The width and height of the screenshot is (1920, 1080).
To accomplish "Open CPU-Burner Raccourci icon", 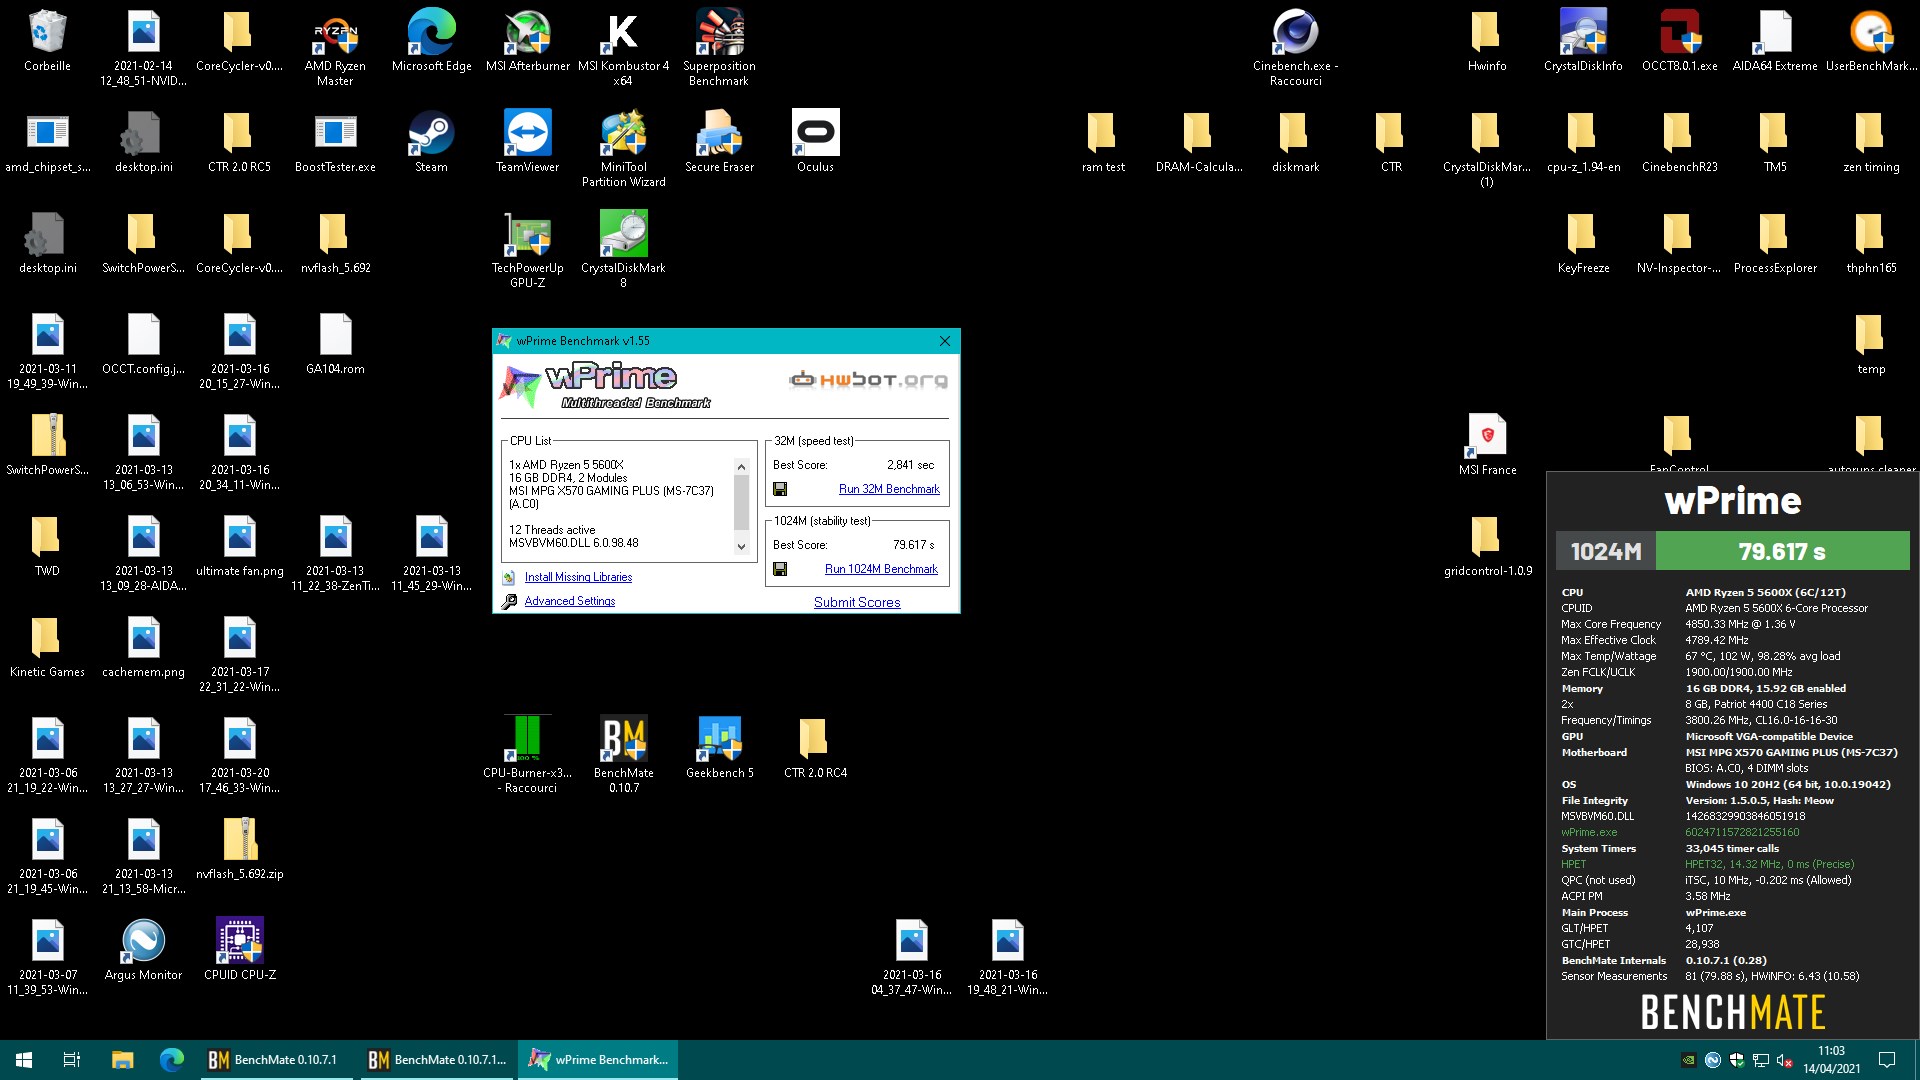I will coord(527,754).
